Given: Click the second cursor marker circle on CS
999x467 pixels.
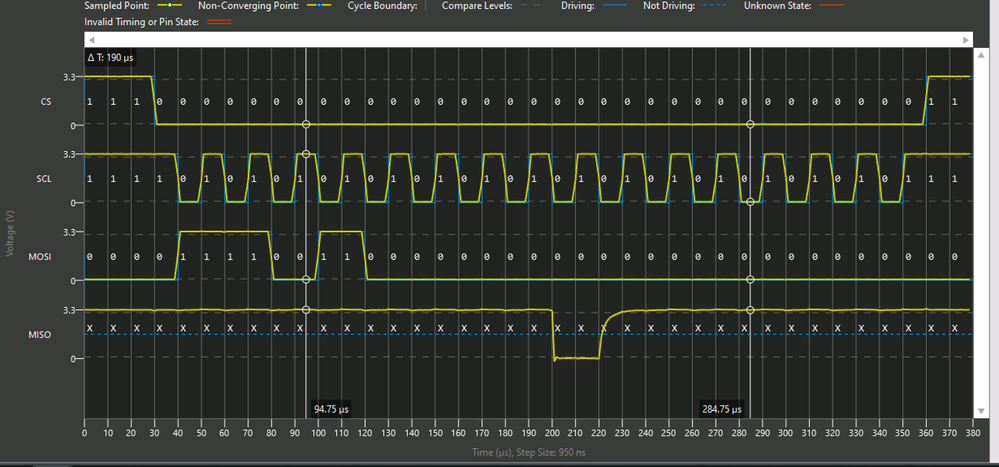Looking at the screenshot, I should point(751,125).
